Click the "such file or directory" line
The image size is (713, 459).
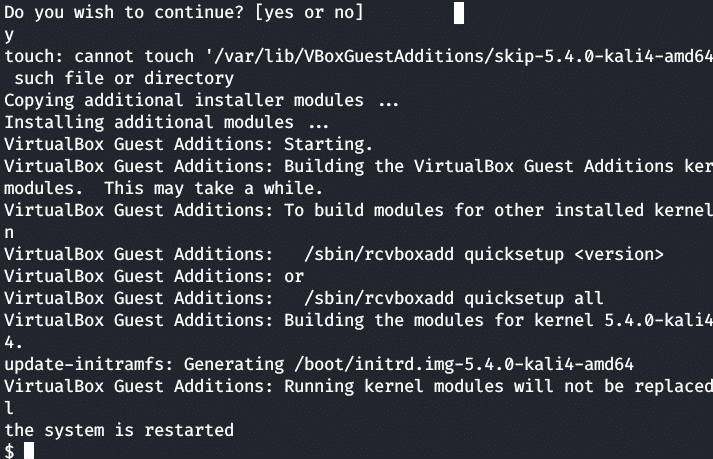(x=123, y=78)
